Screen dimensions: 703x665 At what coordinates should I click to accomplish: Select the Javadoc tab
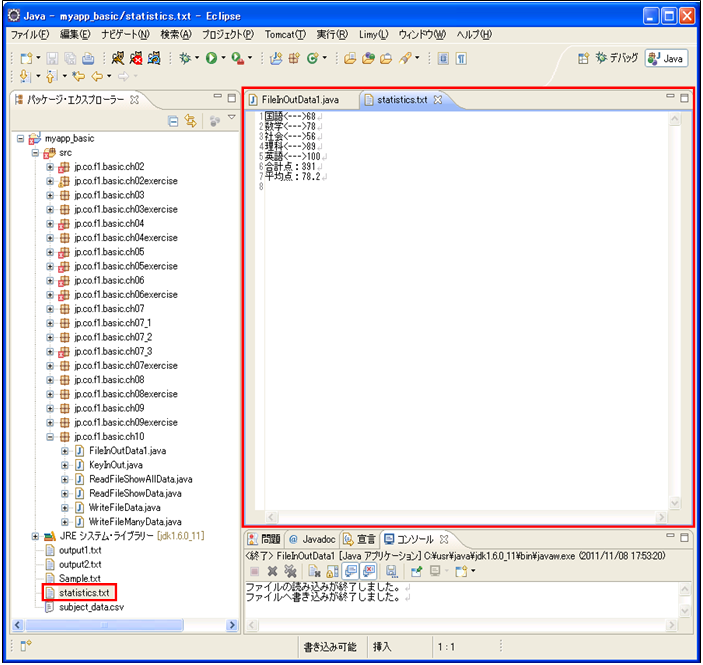click(x=313, y=539)
